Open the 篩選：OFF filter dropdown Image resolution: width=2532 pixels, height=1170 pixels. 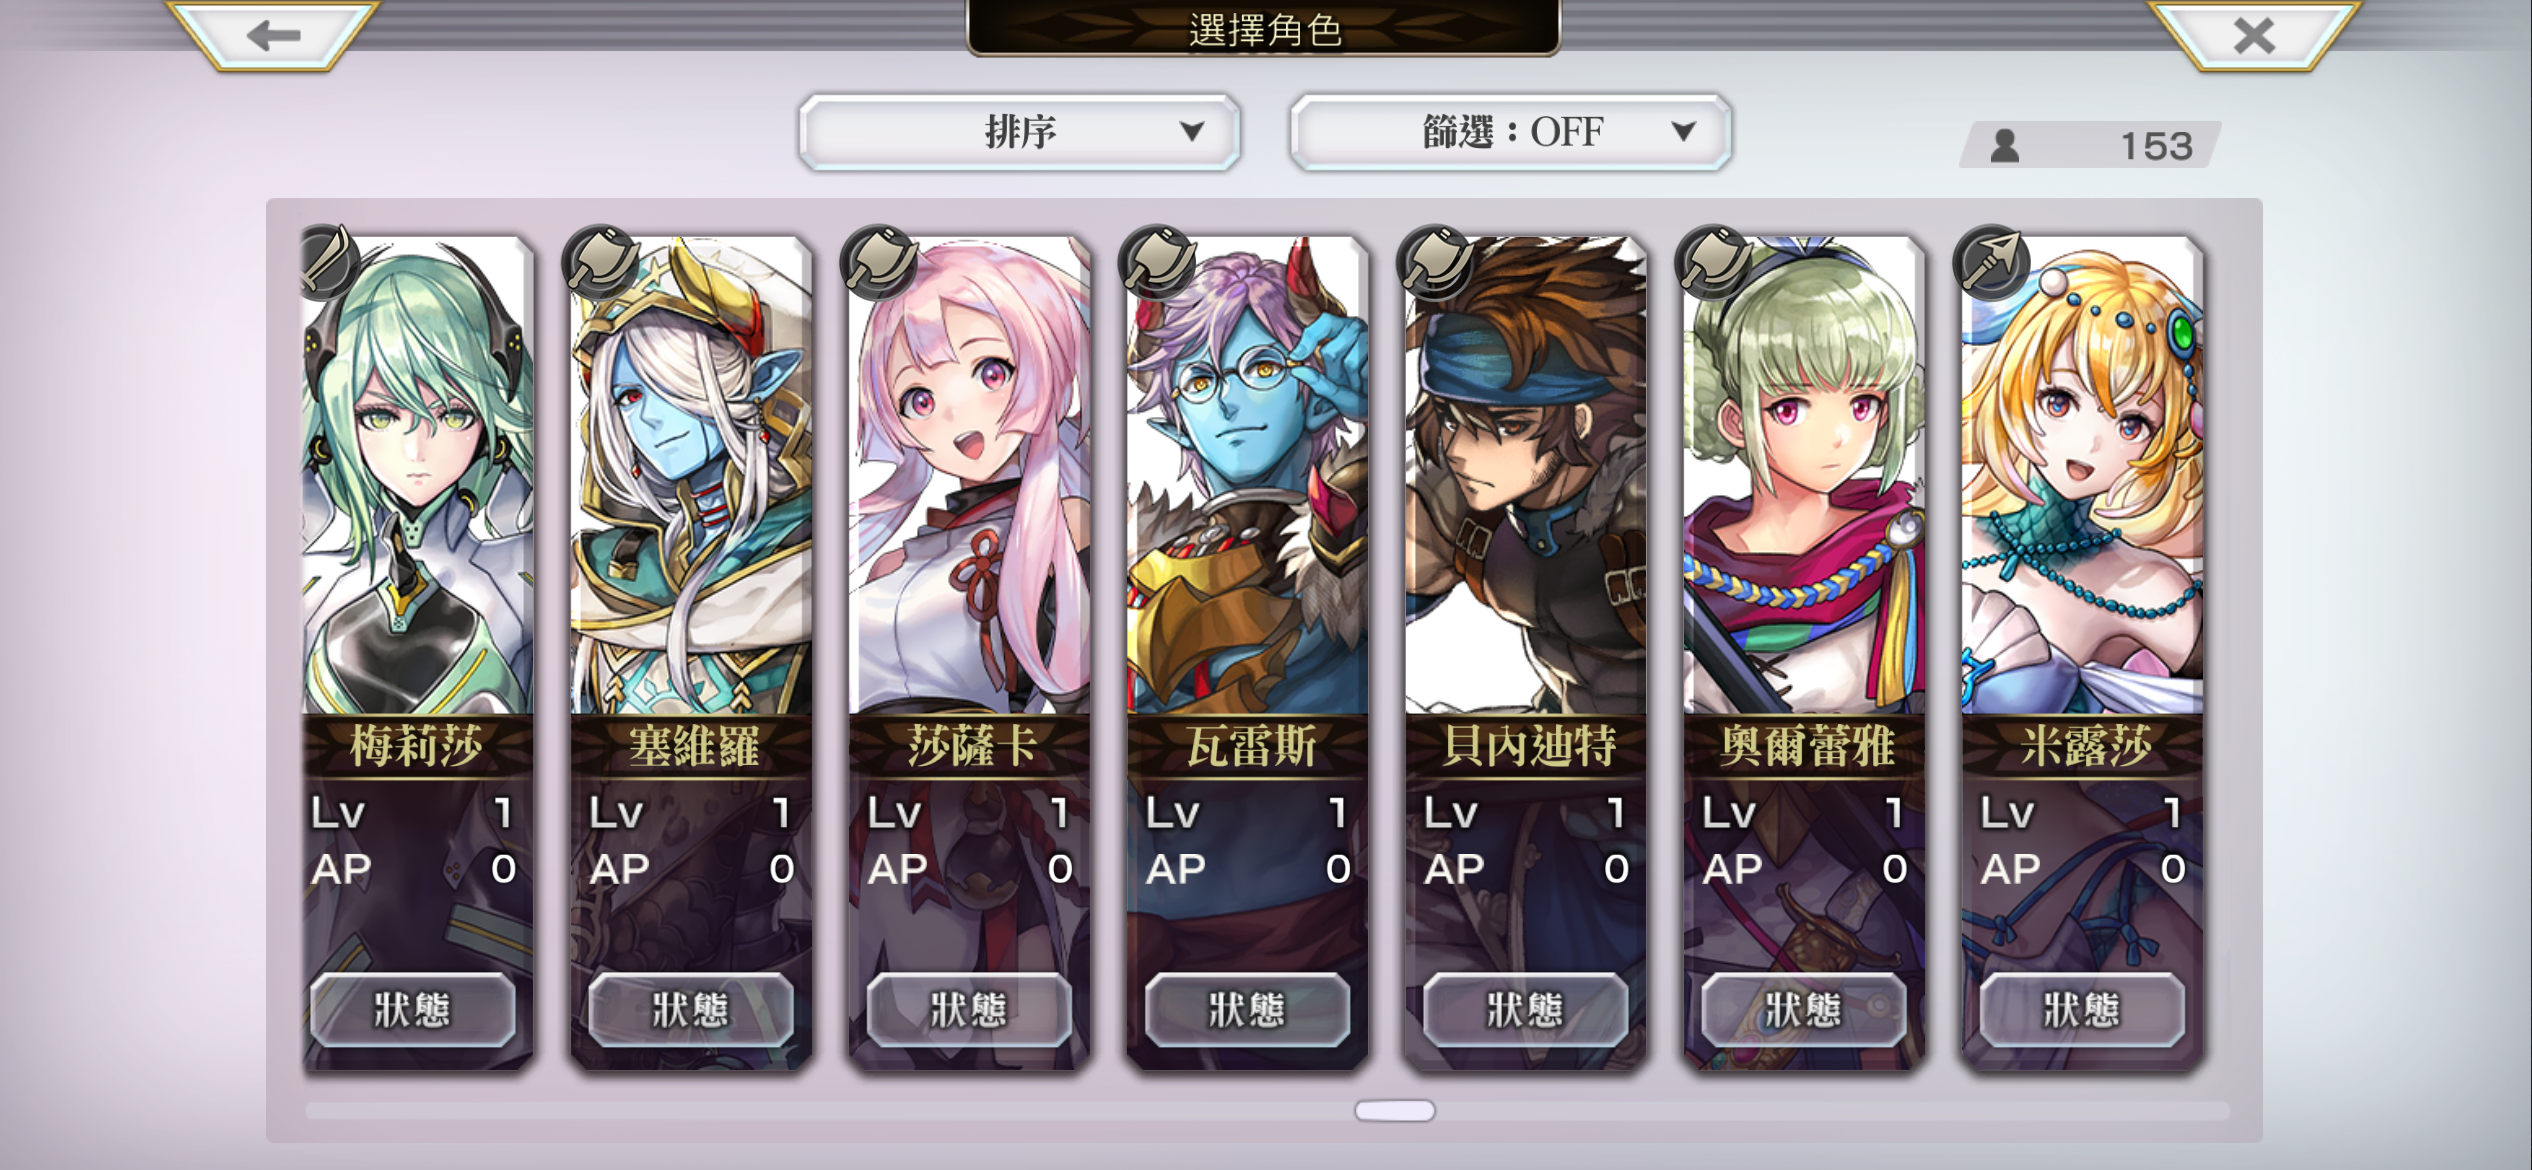pyautogui.click(x=1511, y=132)
